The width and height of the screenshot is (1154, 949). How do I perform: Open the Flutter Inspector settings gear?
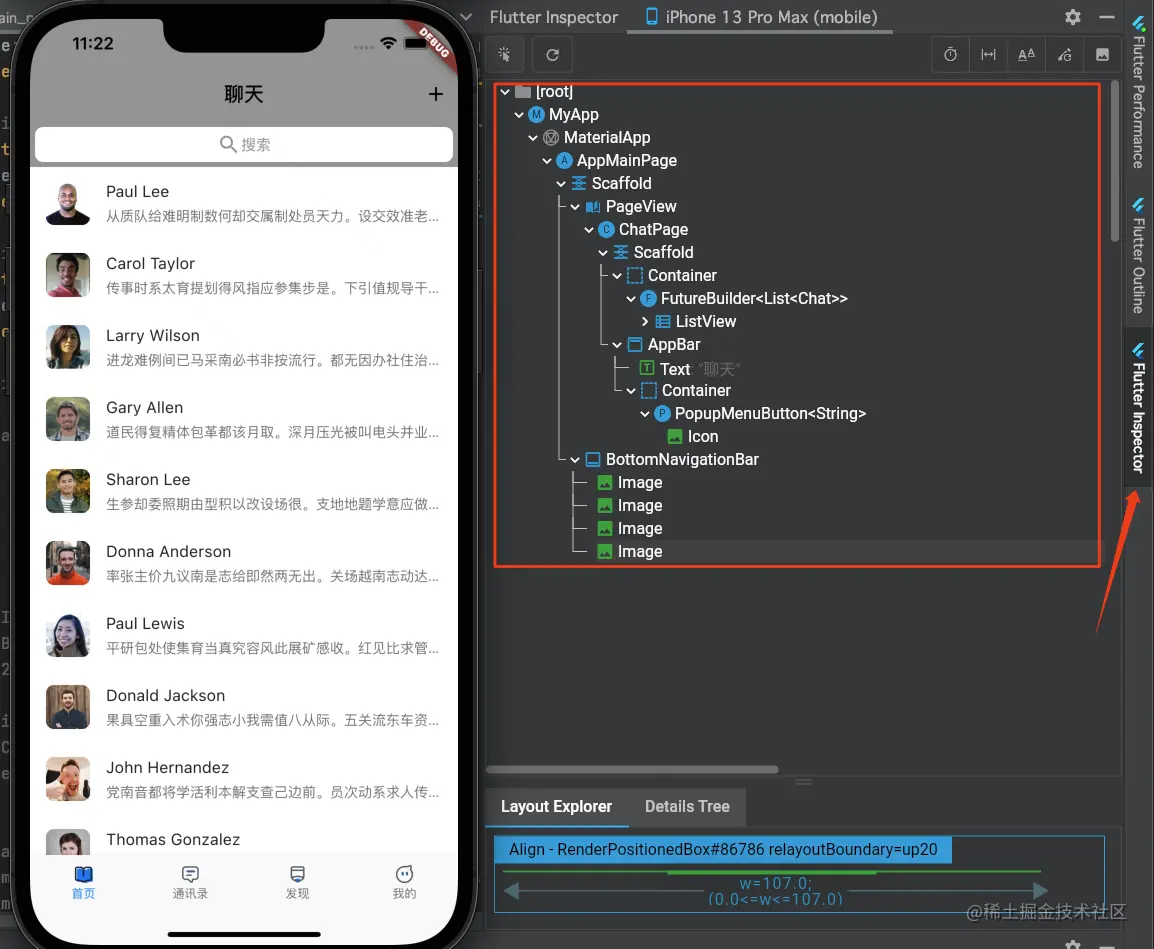[x=1072, y=17]
